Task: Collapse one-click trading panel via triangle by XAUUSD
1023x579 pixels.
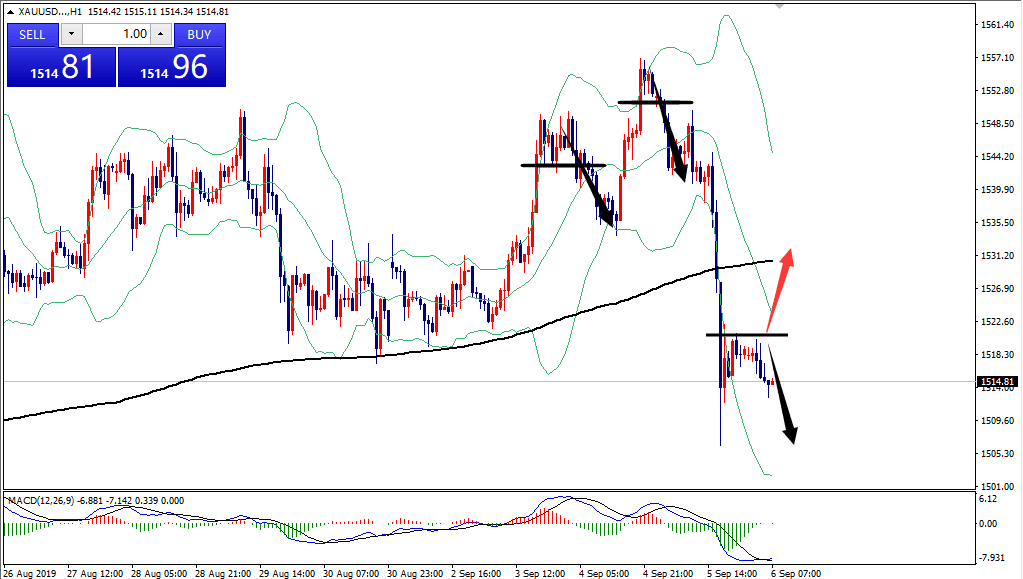Action: click(x=10, y=12)
